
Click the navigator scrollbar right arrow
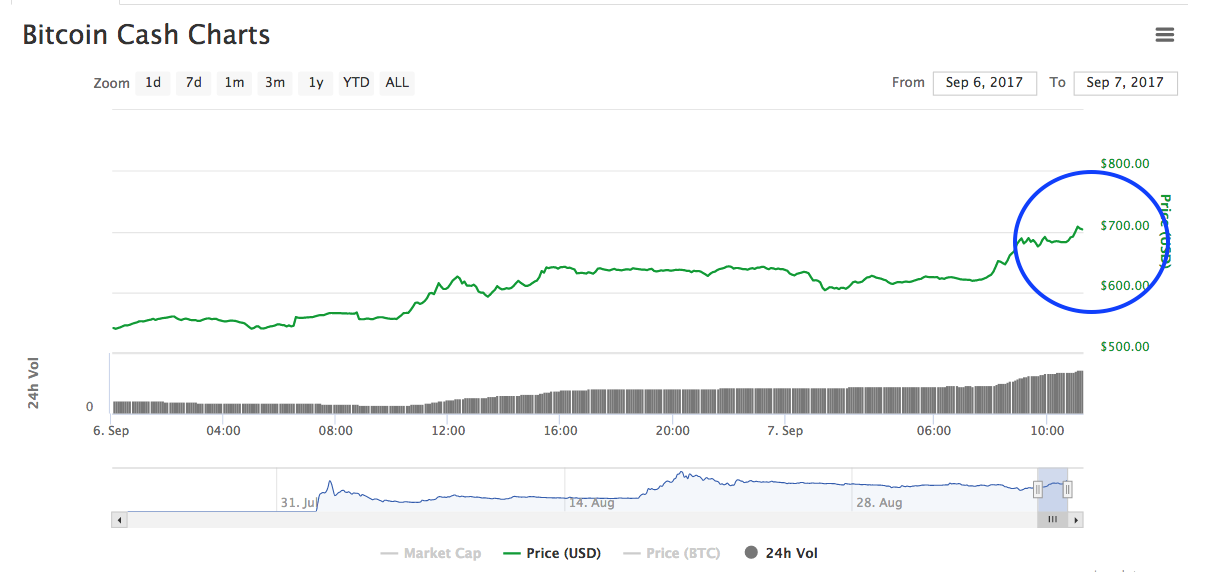tap(1076, 520)
